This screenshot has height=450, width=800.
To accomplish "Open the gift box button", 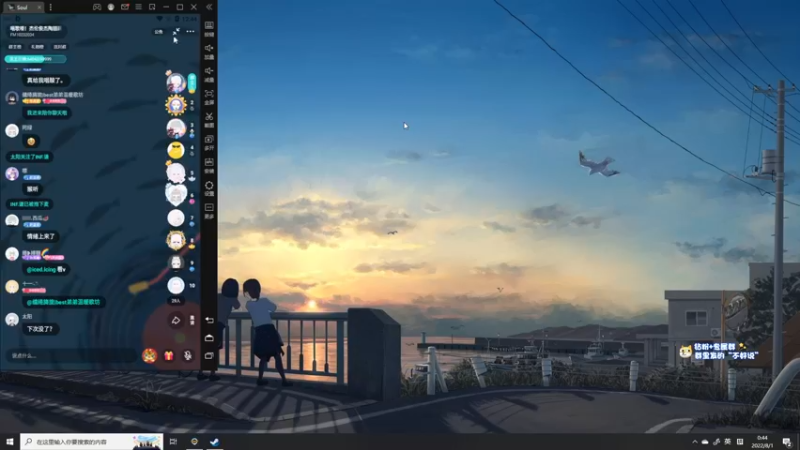I will point(169,356).
